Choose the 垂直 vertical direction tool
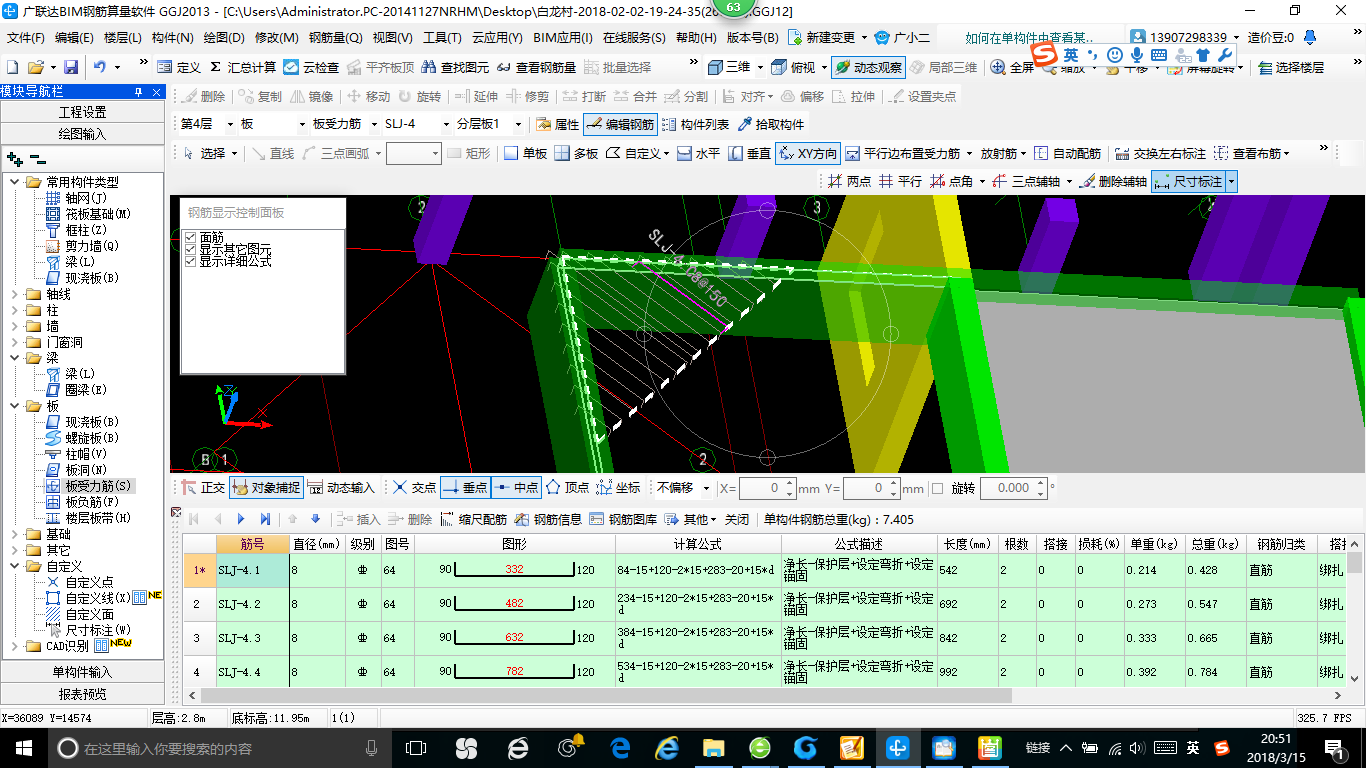1366x768 pixels. [x=750, y=153]
